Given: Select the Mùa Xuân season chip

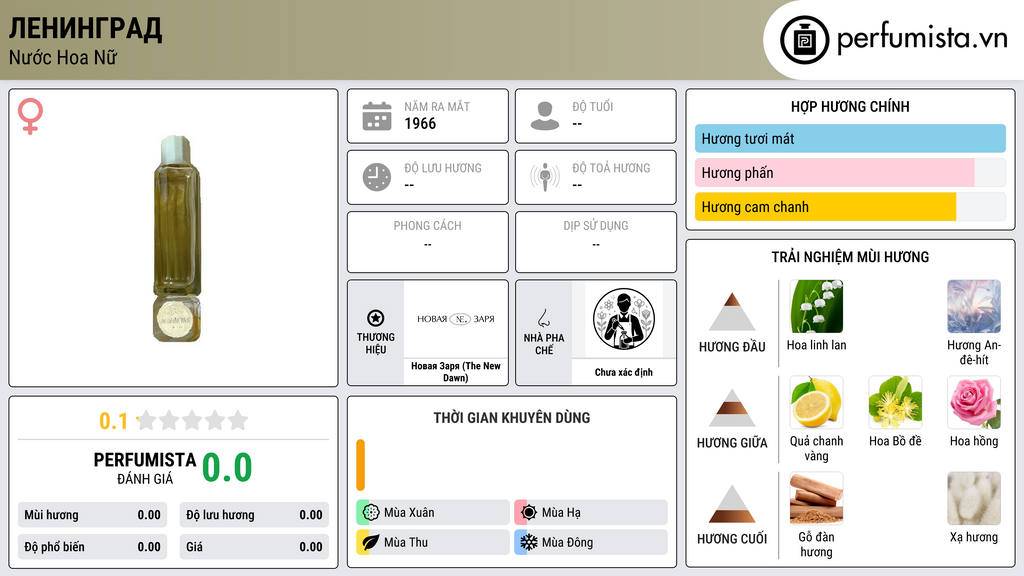Looking at the screenshot, I should pos(433,513).
